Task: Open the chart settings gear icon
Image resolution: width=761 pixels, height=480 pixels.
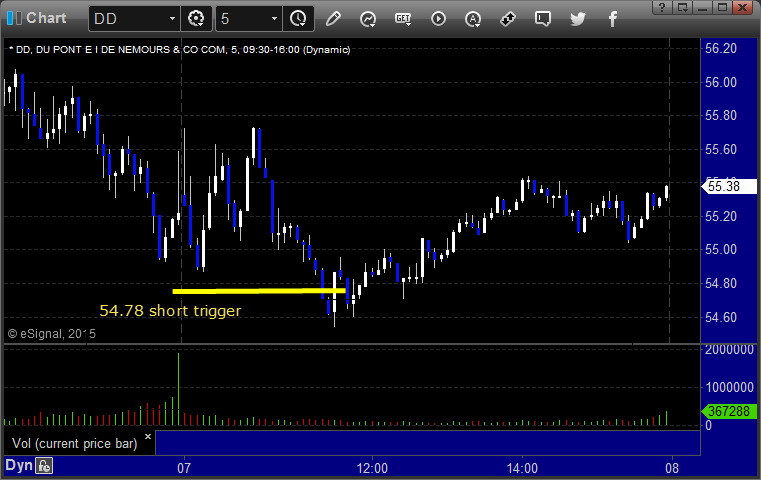Action: point(196,19)
